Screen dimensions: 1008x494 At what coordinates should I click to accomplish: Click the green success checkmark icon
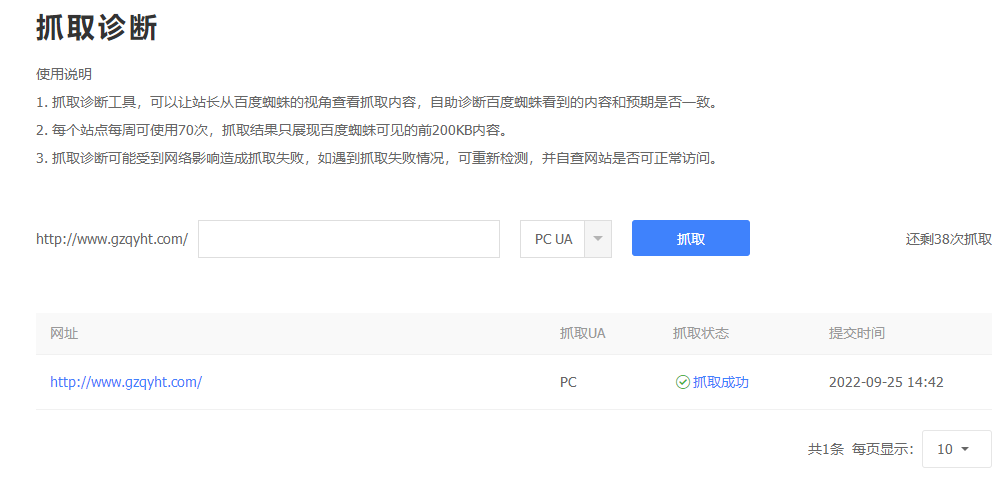683,382
